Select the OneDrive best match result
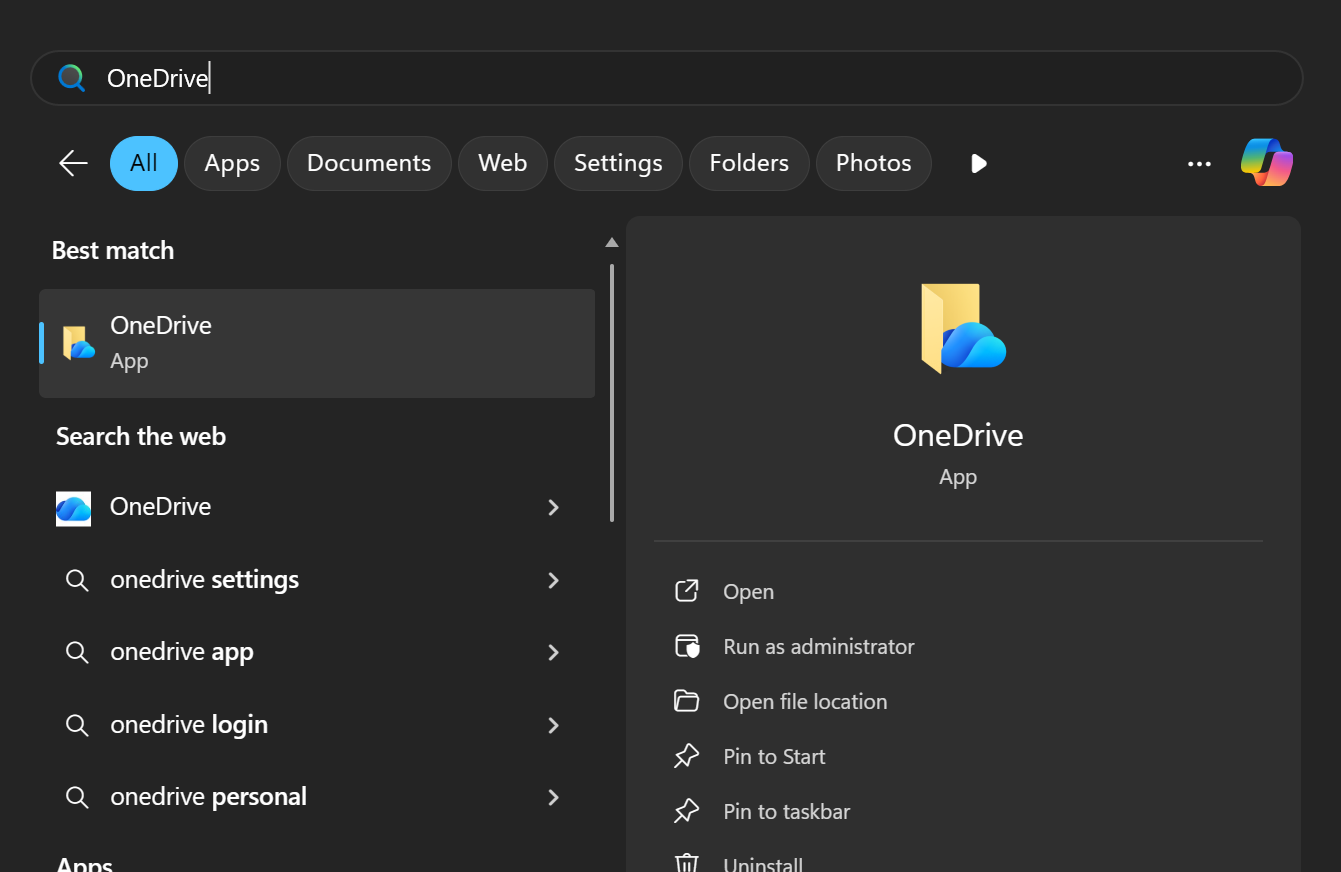The width and height of the screenshot is (1341, 872). coord(316,343)
